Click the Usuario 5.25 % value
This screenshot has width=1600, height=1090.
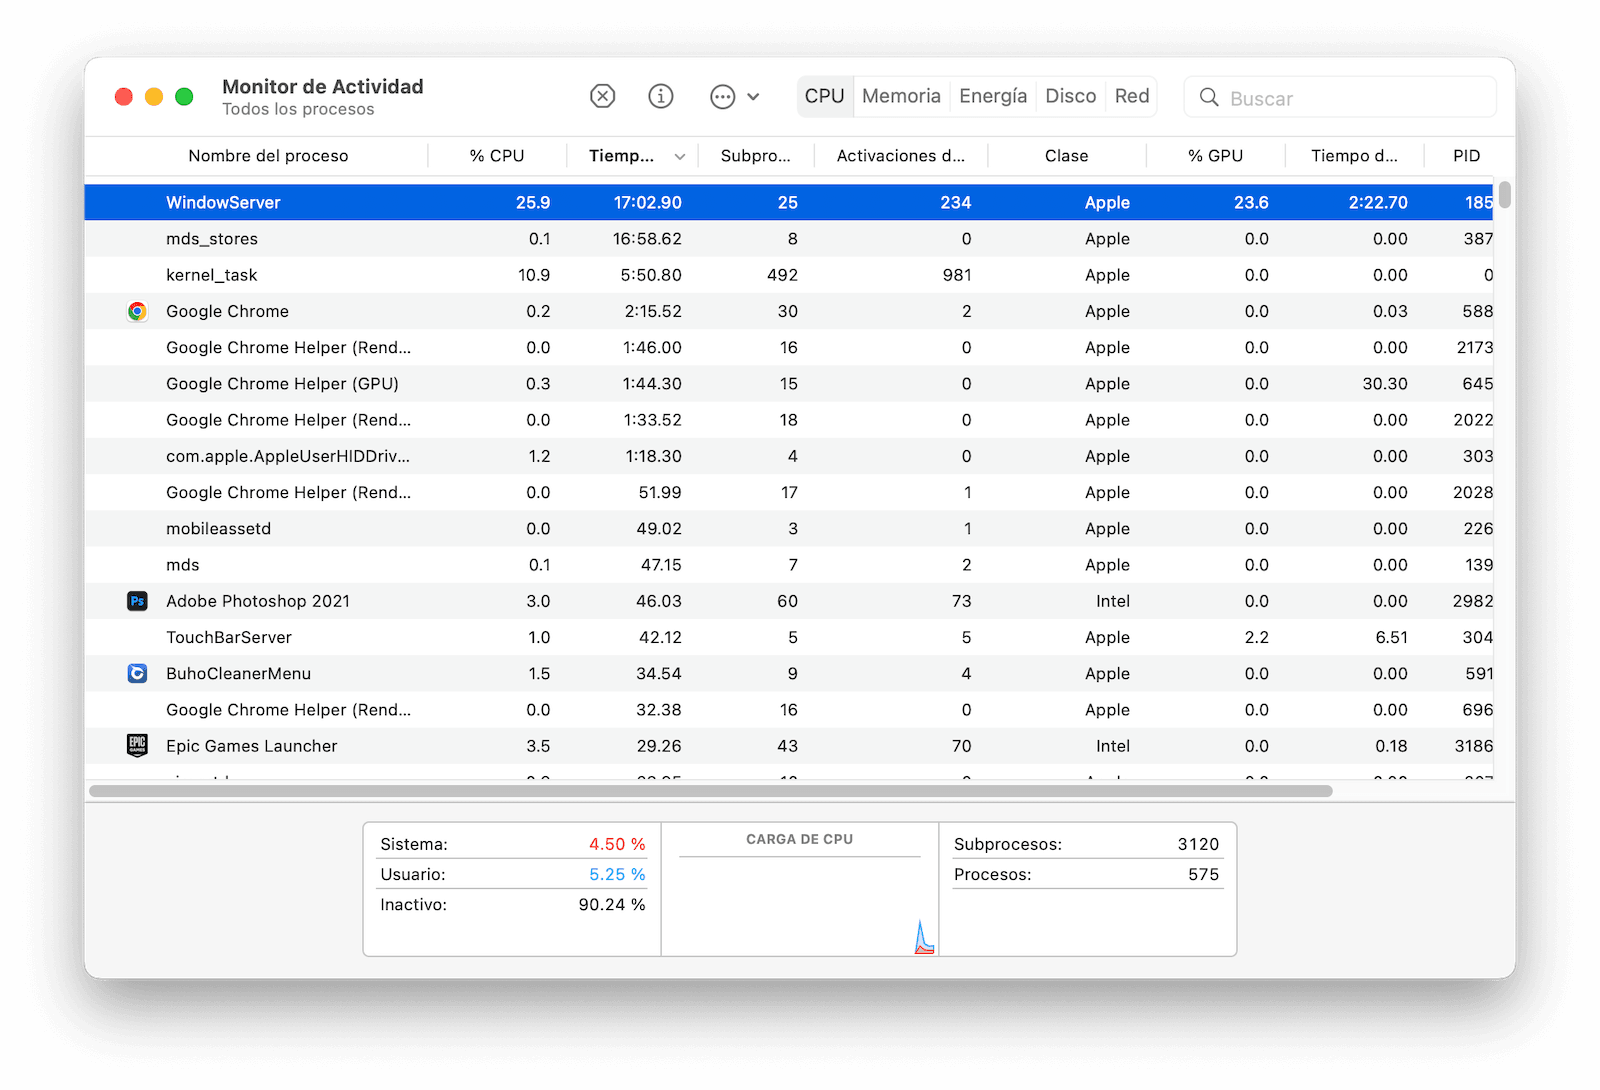pos(617,874)
